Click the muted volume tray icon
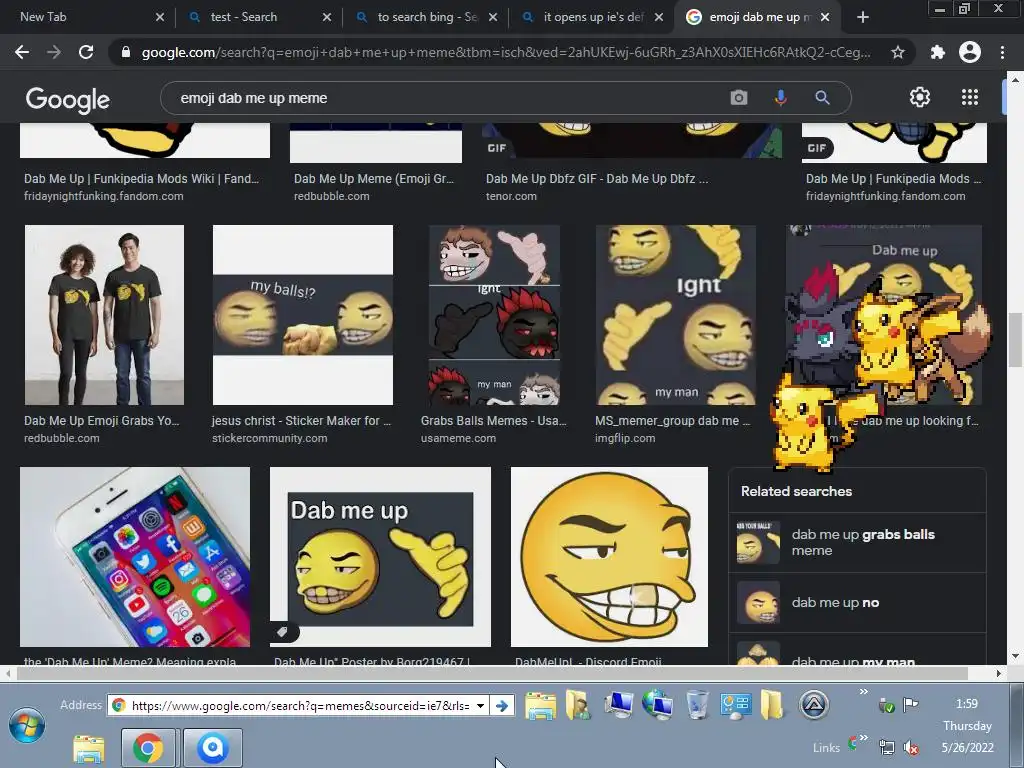 click(910, 747)
